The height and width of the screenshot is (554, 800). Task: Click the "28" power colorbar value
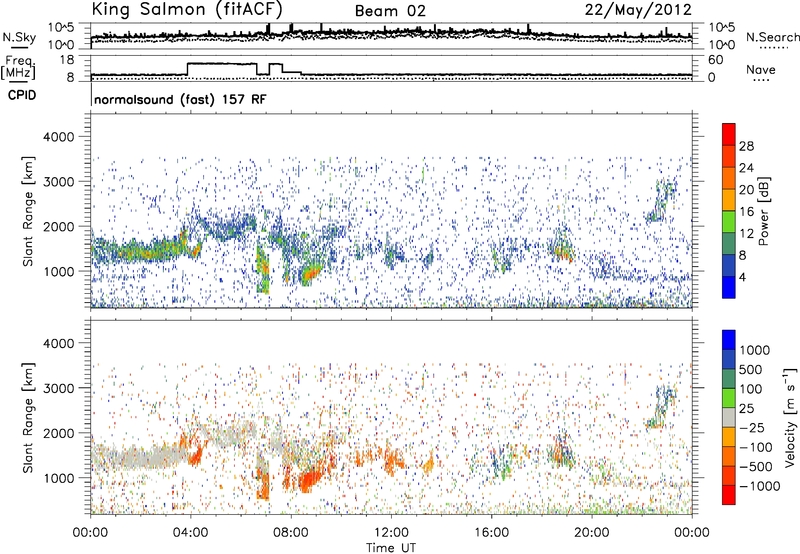point(746,146)
